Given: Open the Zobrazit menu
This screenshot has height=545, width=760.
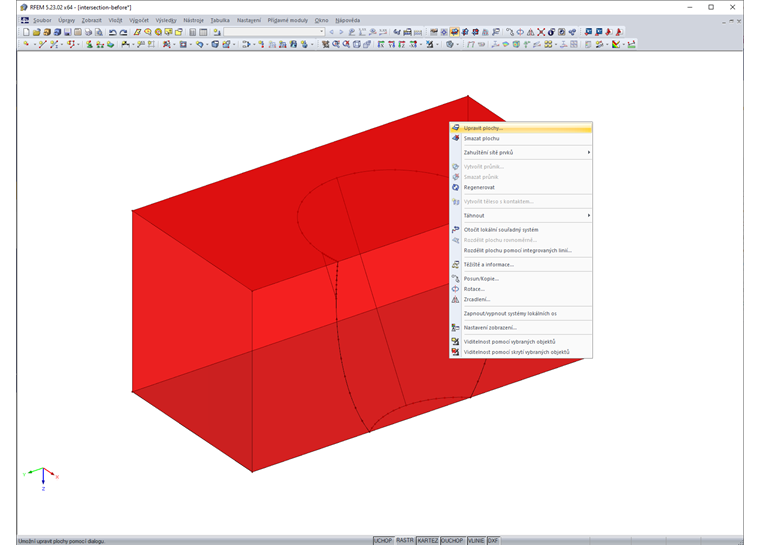Looking at the screenshot, I should point(92,20).
